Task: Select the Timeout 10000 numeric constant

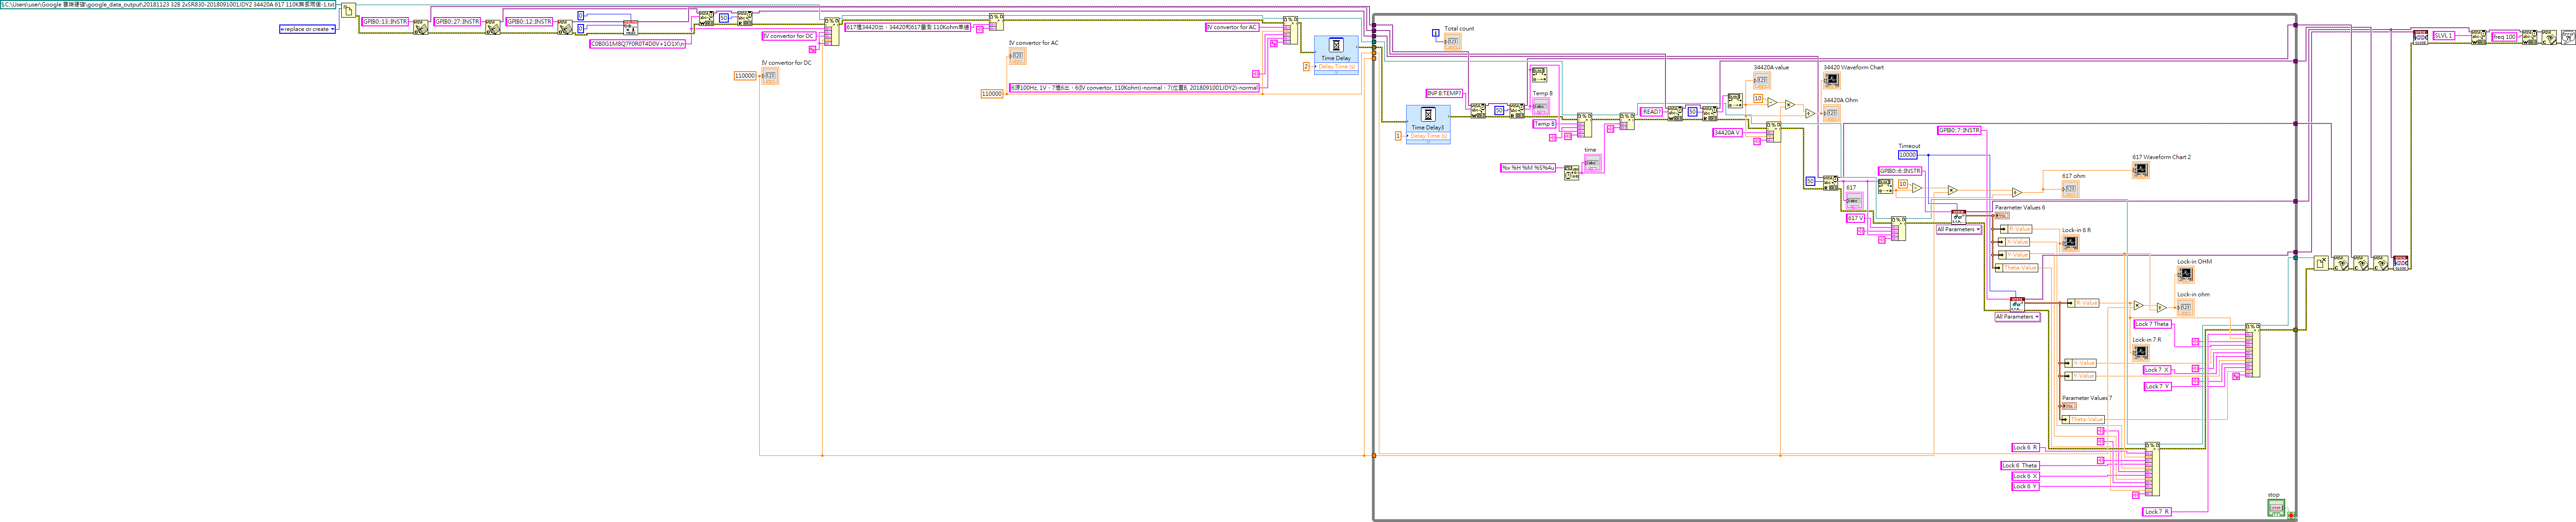Action: tap(1908, 155)
